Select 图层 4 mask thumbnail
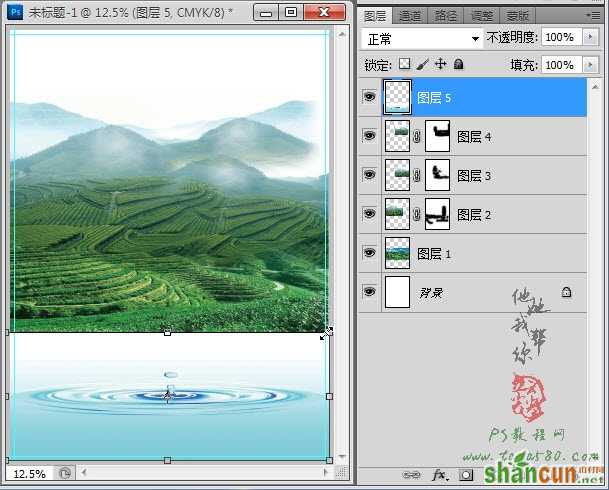 438,136
